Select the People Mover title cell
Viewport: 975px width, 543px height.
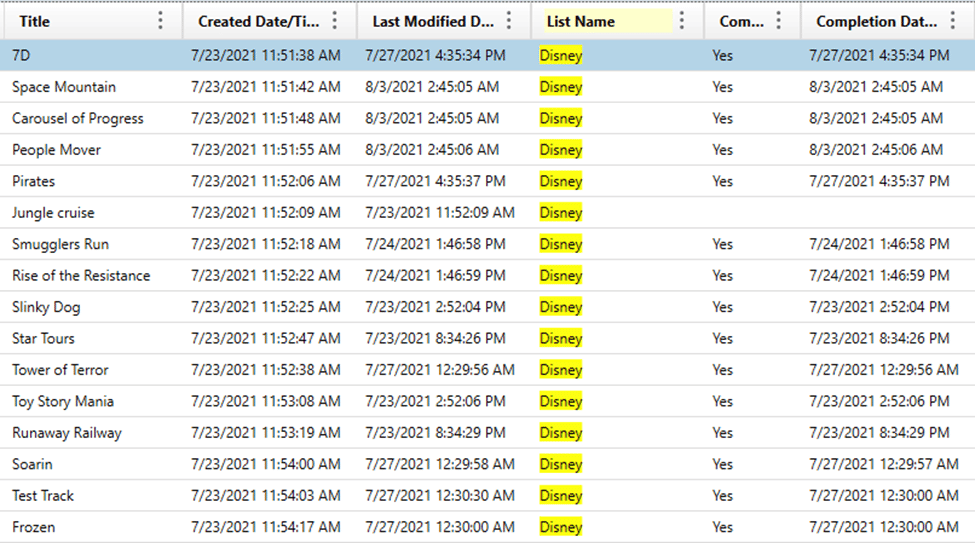[x=57, y=150]
